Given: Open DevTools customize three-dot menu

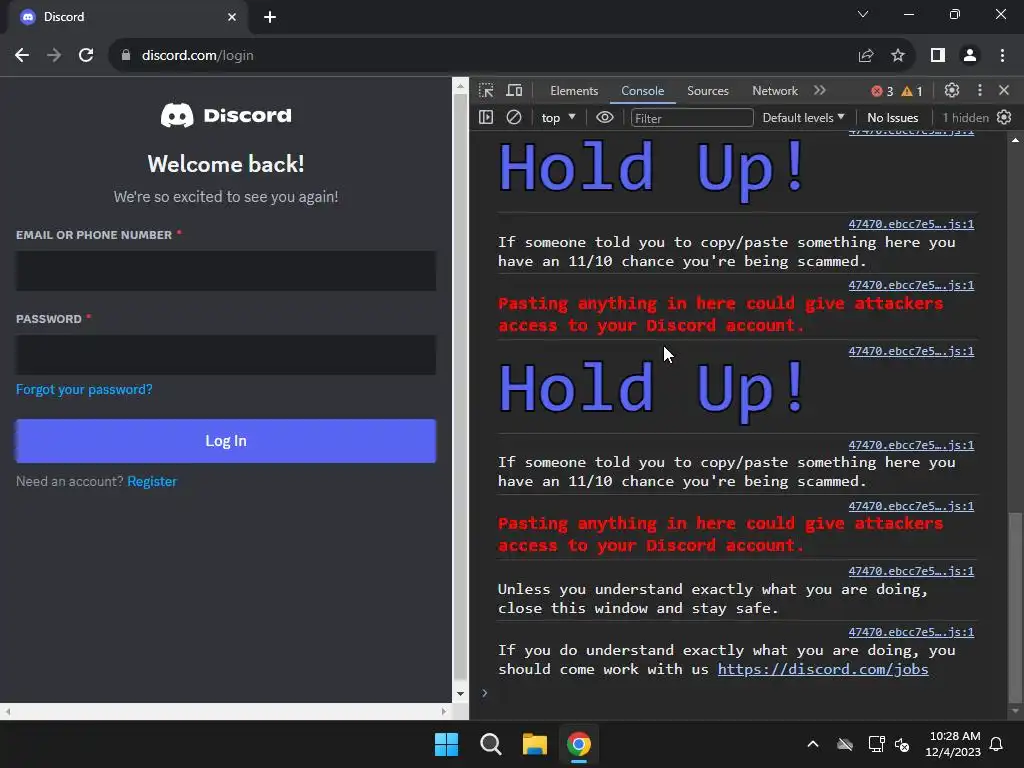Looking at the screenshot, I should 980,90.
